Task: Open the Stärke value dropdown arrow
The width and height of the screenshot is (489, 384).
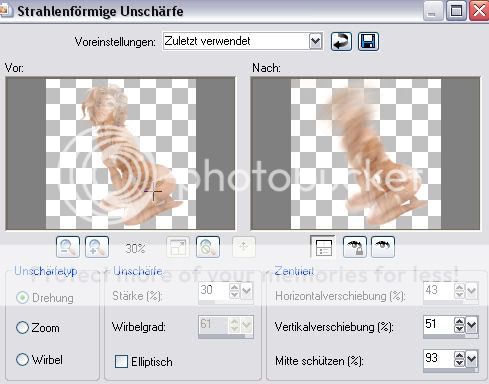Action: click(x=247, y=291)
